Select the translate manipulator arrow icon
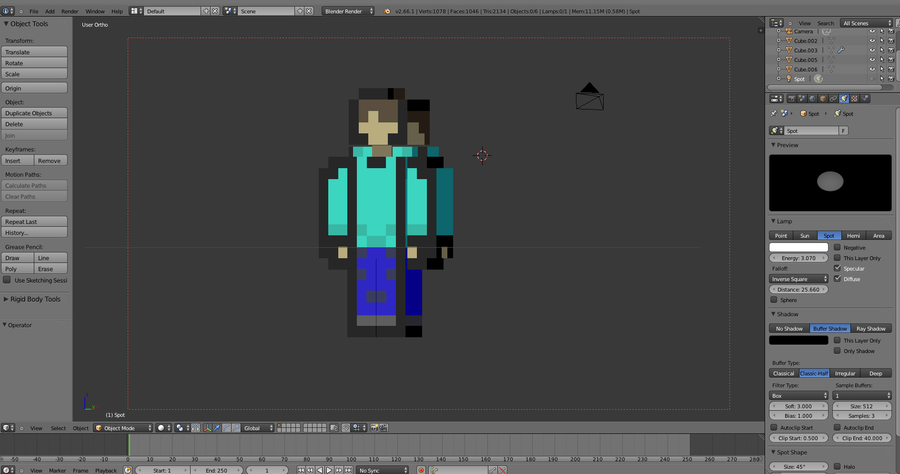 click(217, 428)
